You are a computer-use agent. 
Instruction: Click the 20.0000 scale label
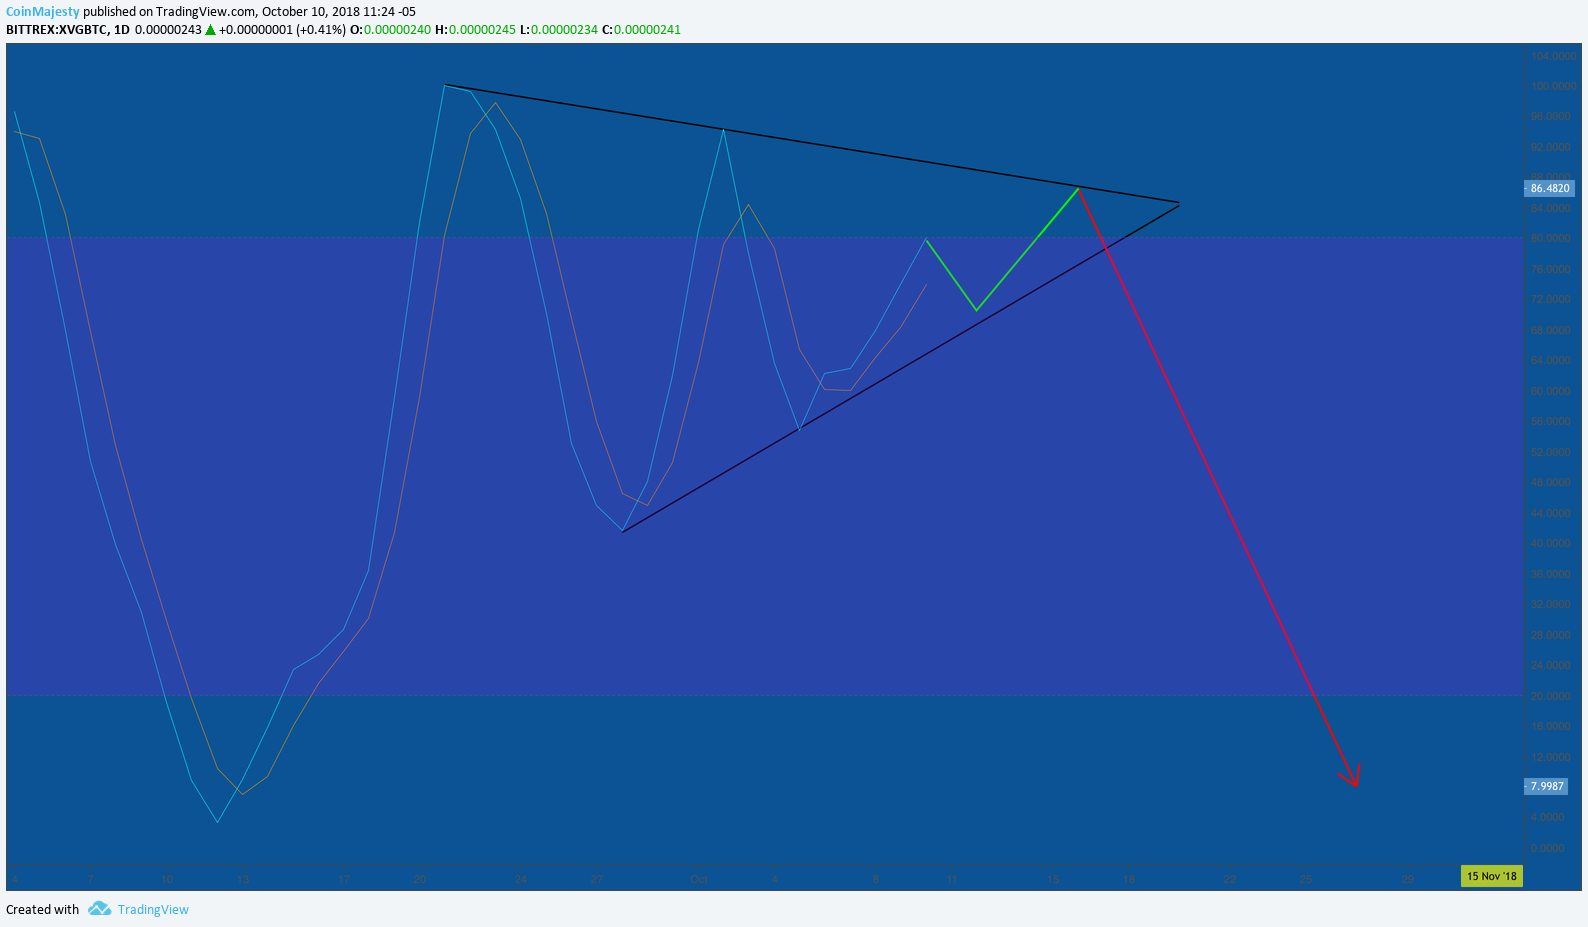pos(1550,696)
